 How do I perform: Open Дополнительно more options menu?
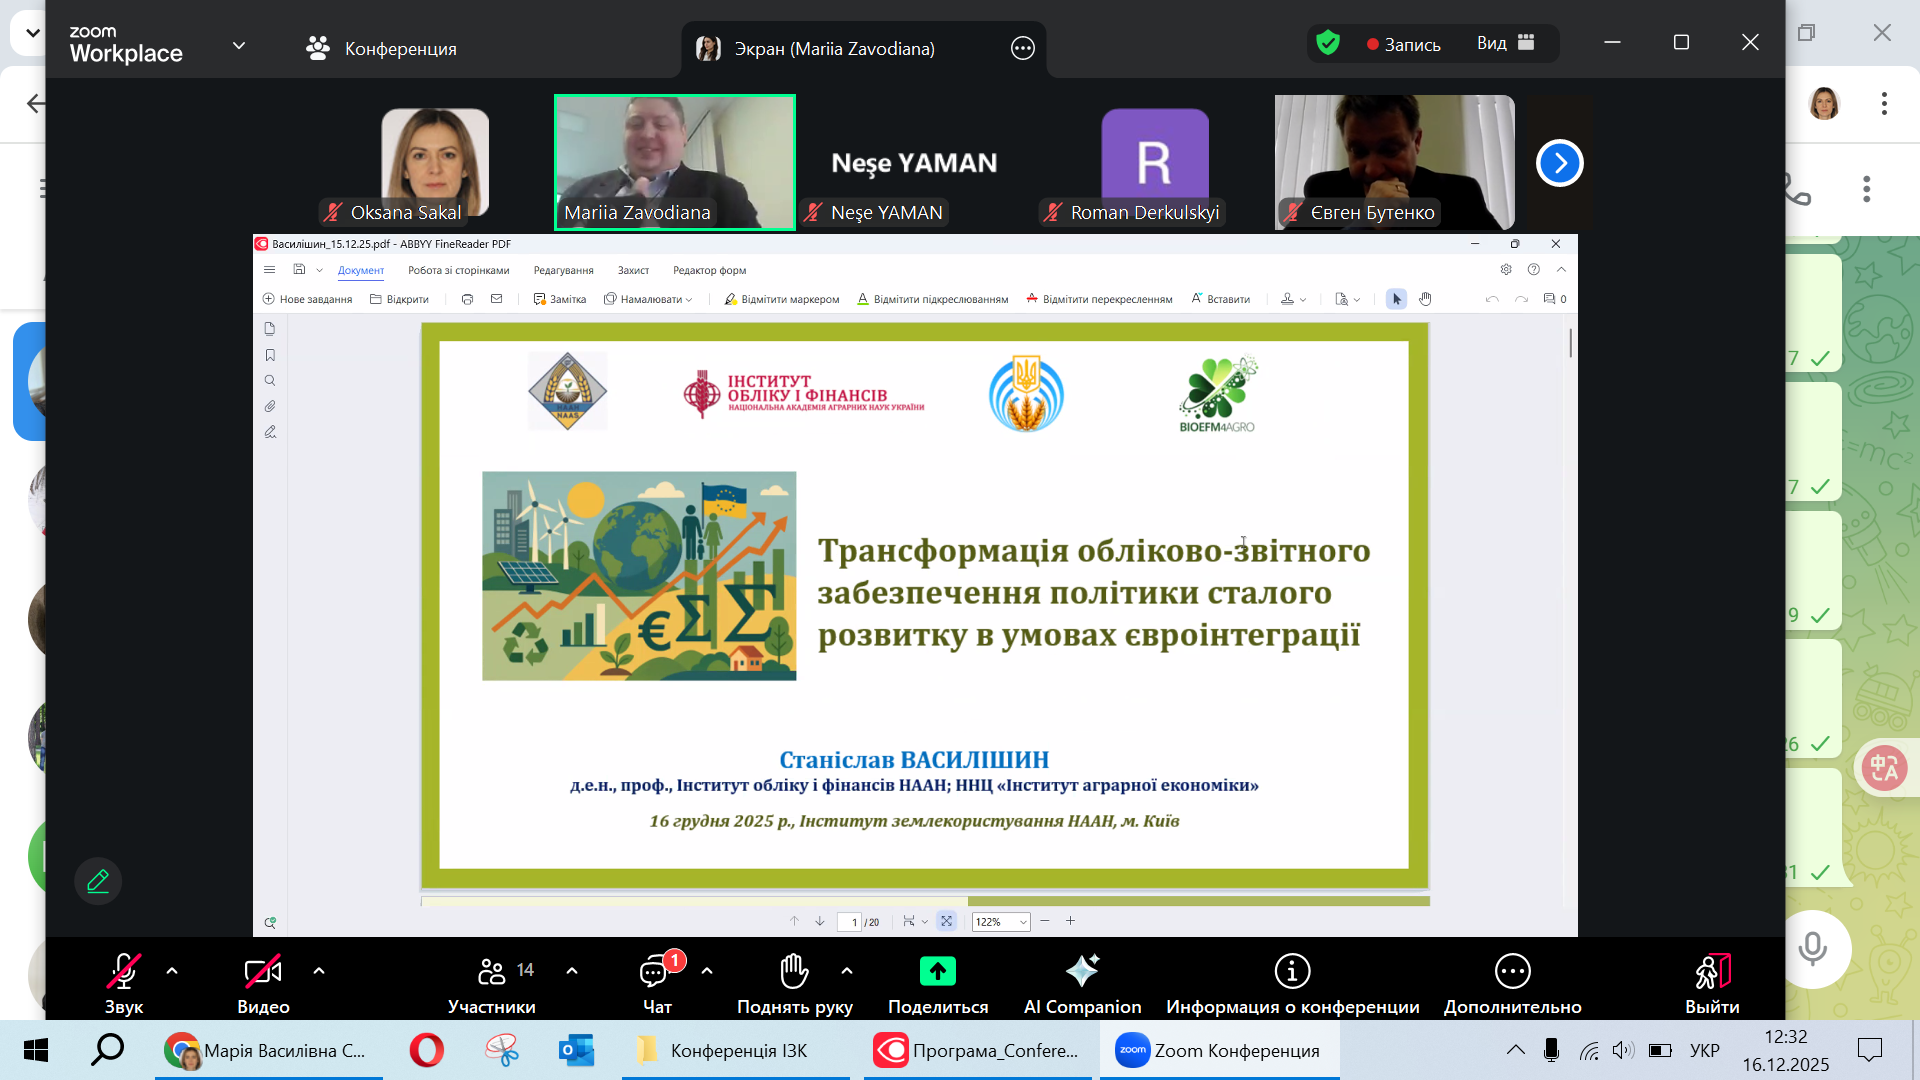(x=1512, y=971)
